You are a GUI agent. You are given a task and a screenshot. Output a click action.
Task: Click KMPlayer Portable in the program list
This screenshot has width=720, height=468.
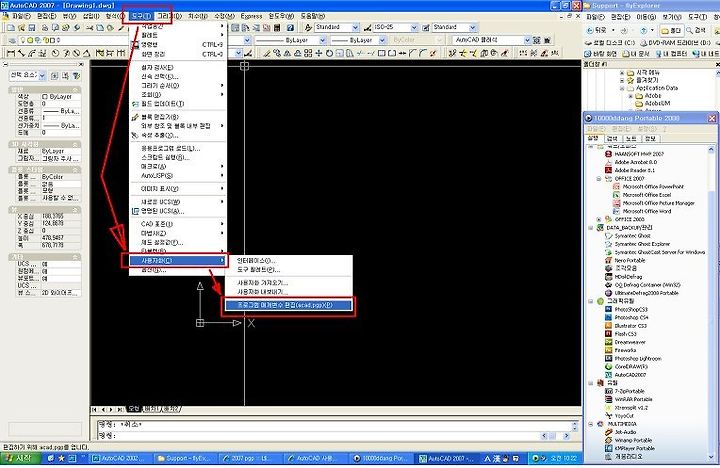630,448
